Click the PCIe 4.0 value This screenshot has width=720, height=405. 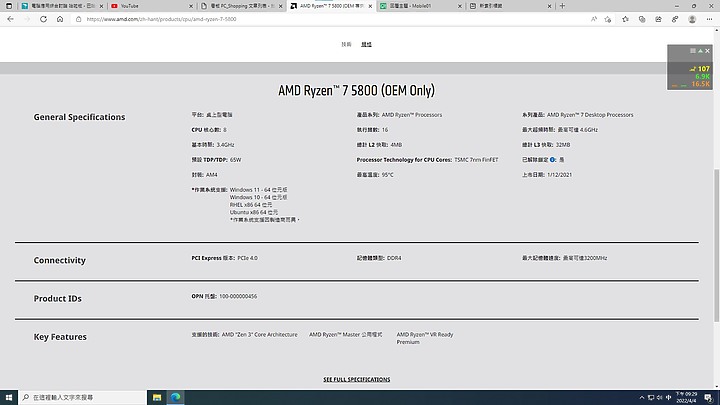coord(248,258)
